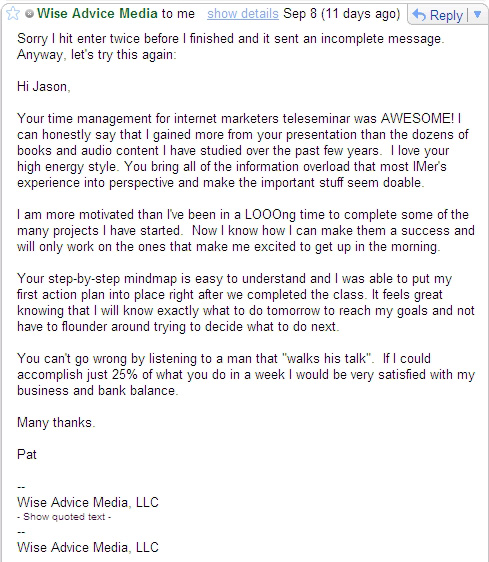The height and width of the screenshot is (562, 489).
Task: Click the 'Hi Jason,' greeting line
Action: click(x=44, y=87)
